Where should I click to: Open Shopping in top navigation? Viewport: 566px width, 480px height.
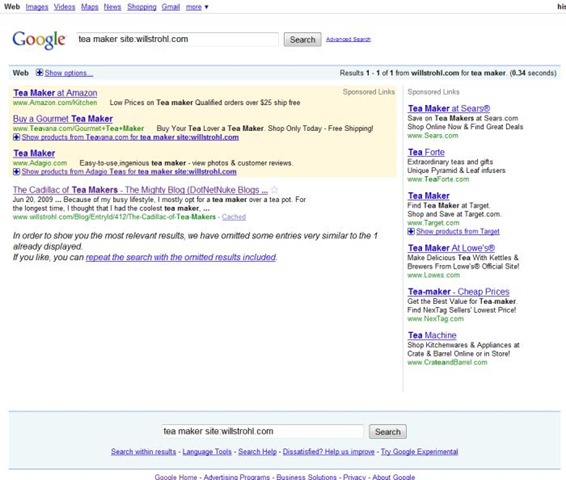tap(142, 7)
